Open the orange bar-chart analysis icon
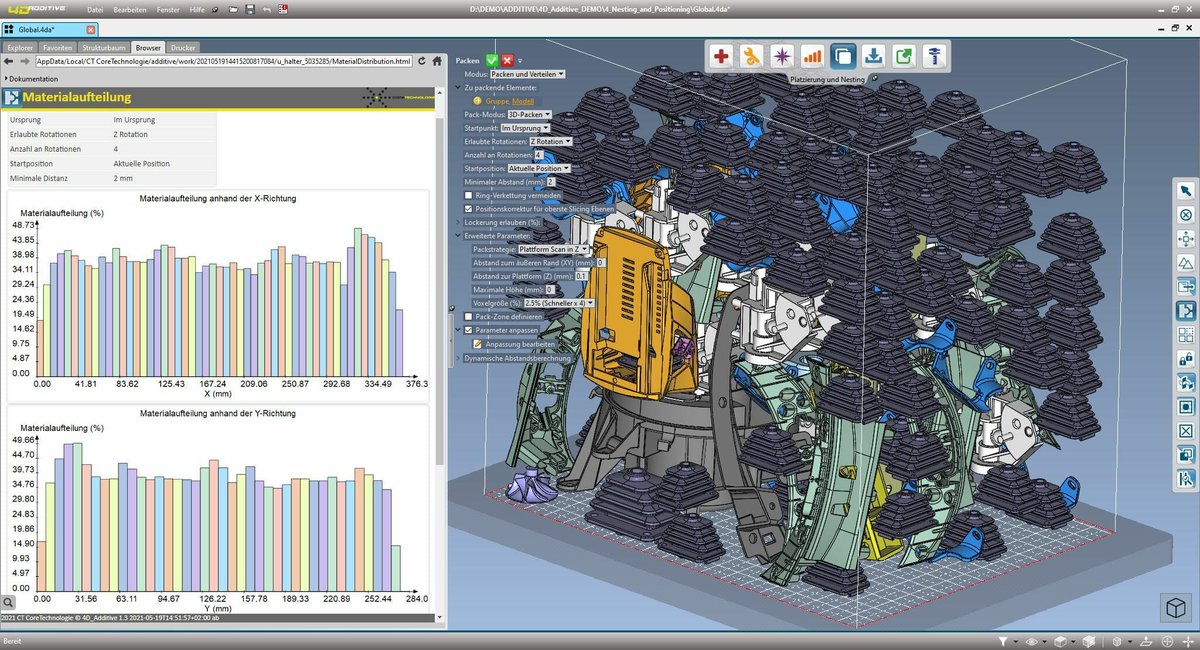 click(813, 56)
